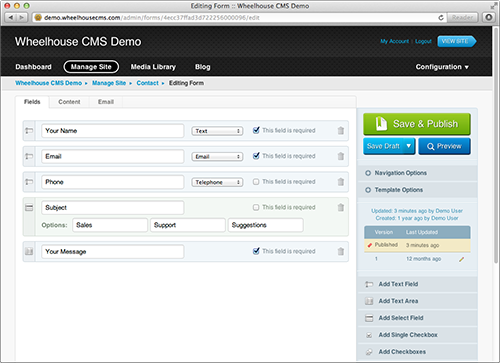Click the Phone label input
The height and width of the screenshot is (363, 500).
(113, 182)
